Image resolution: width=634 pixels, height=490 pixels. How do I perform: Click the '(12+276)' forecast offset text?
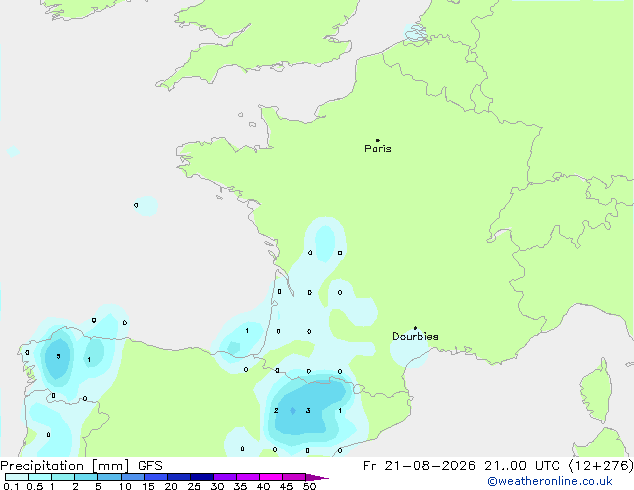[x=601, y=466]
